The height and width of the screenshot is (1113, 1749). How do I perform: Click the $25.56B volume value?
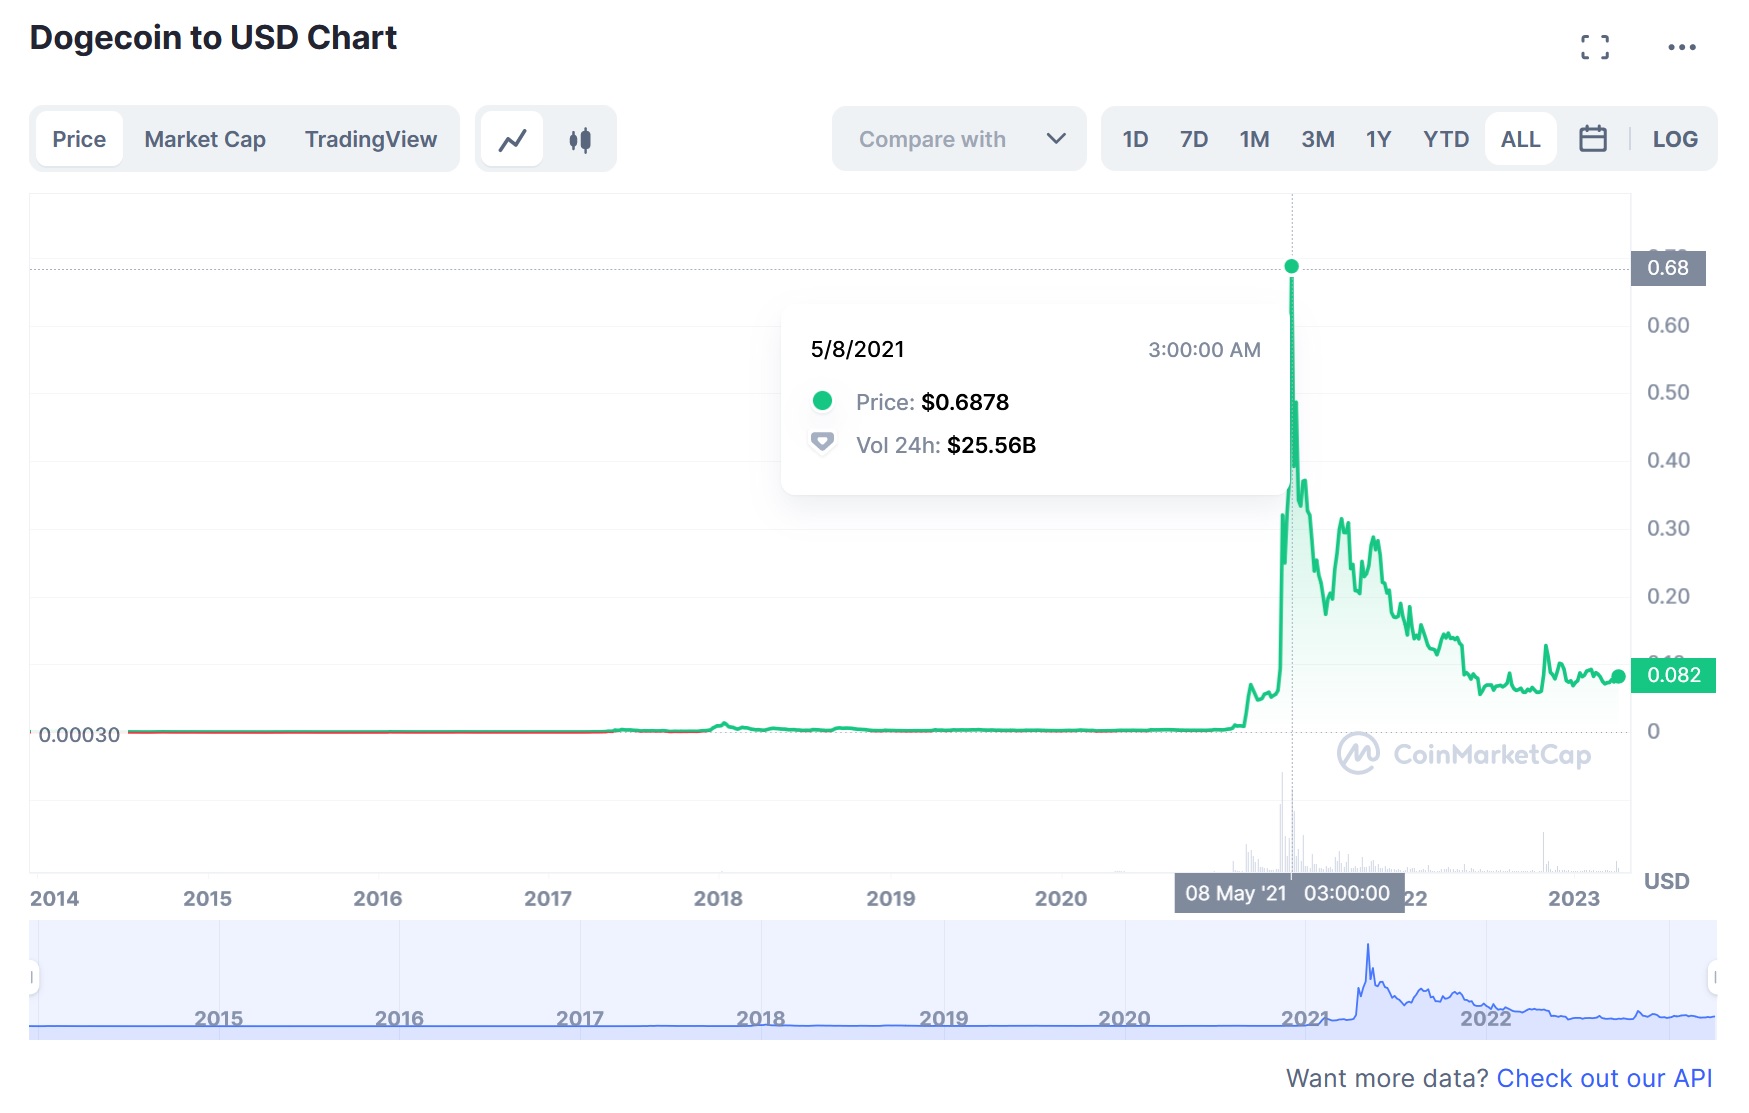point(991,445)
